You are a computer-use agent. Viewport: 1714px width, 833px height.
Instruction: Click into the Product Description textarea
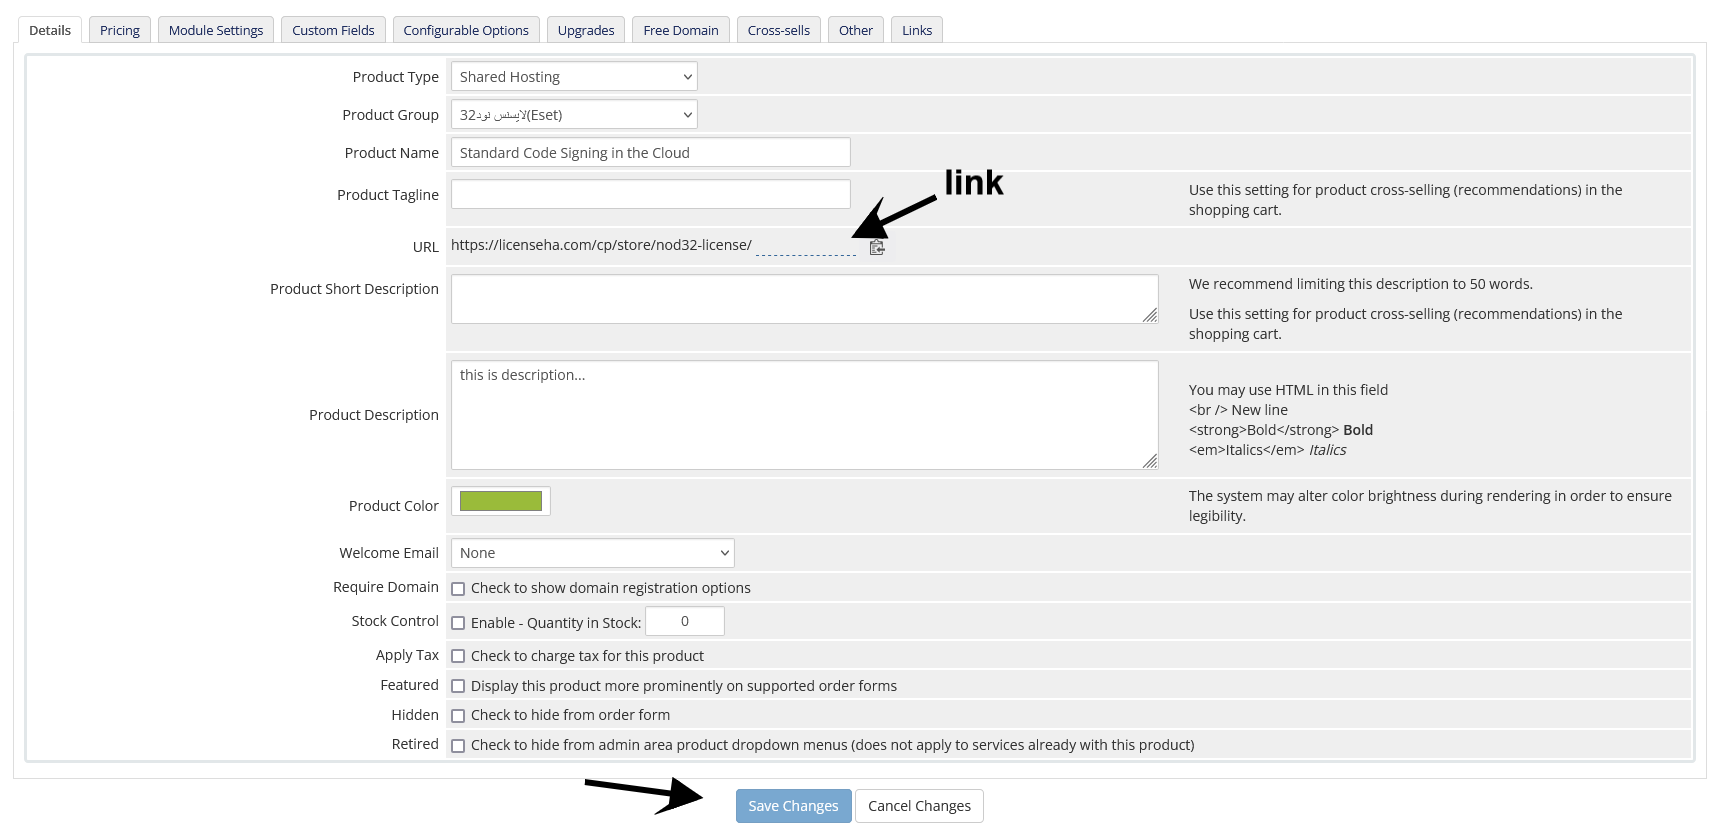pyautogui.click(x=805, y=415)
